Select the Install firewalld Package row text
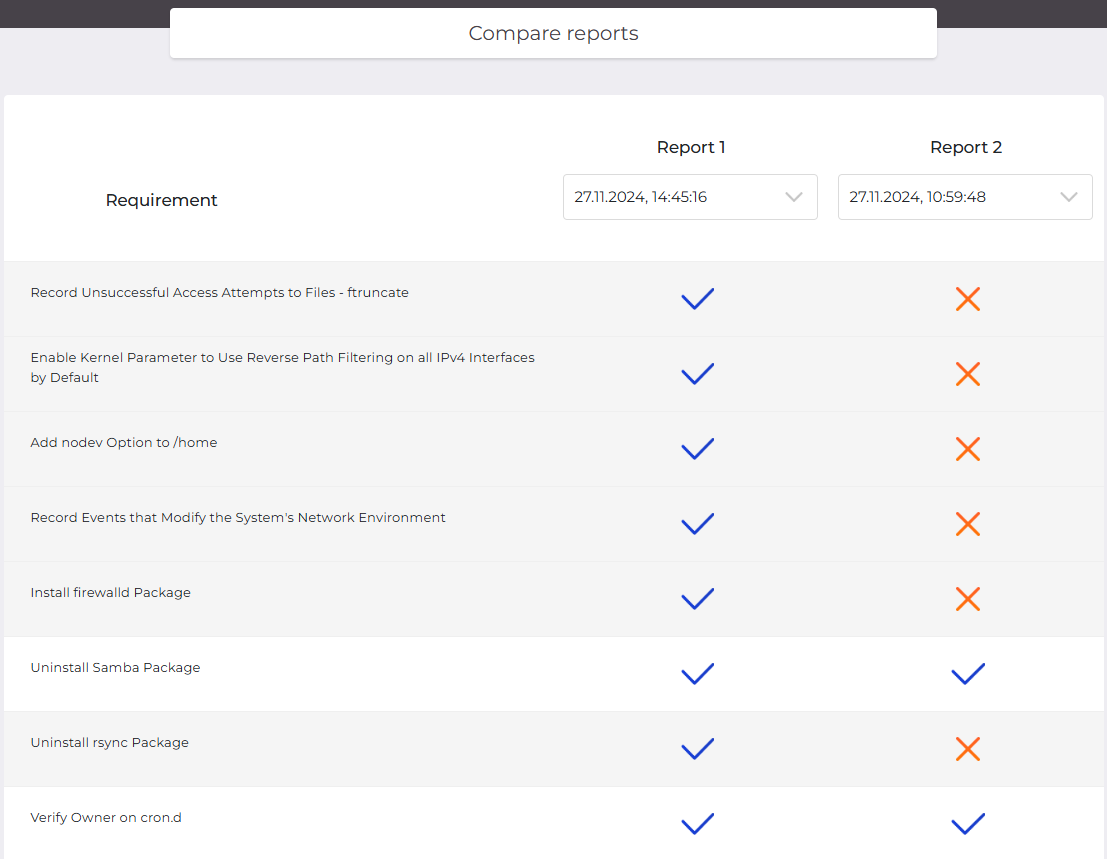 point(111,593)
